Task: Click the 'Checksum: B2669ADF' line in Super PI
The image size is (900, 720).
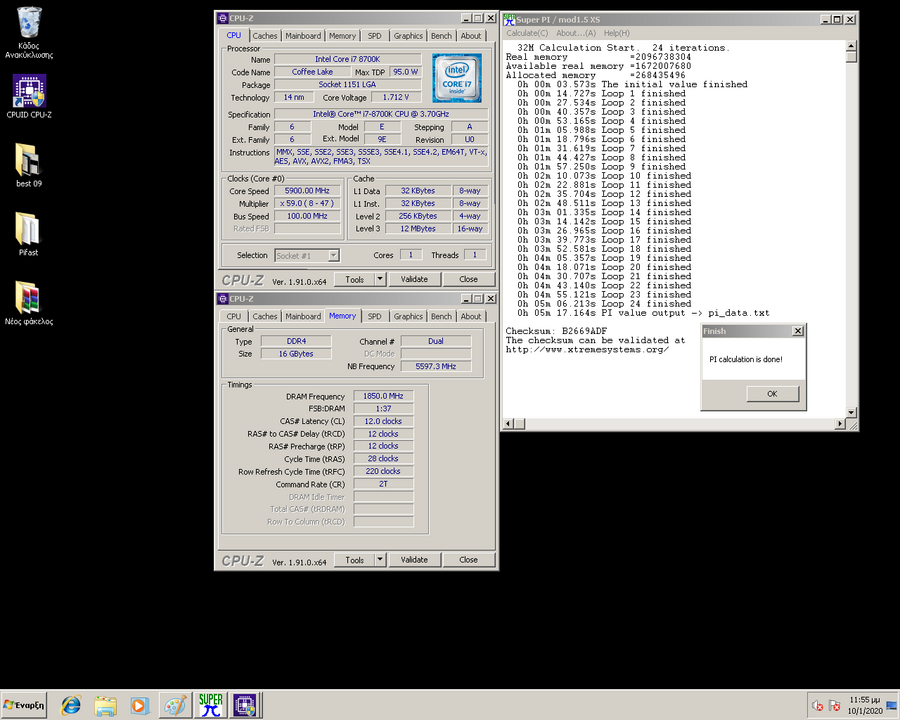Action: click(556, 331)
